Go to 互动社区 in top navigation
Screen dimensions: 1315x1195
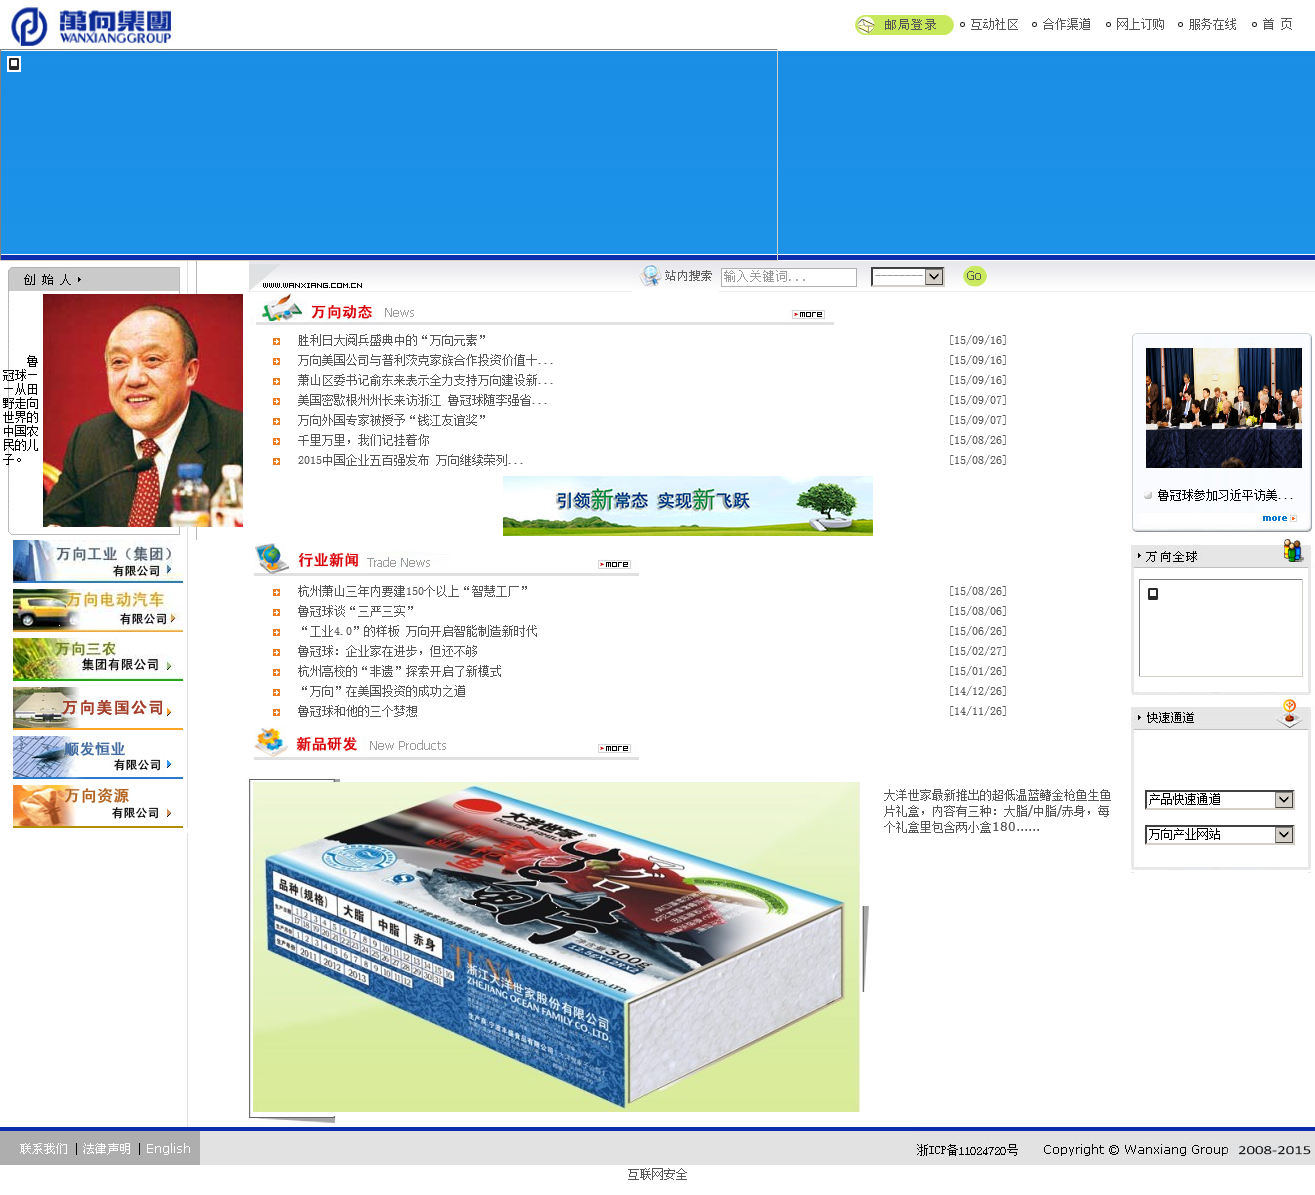[x=994, y=25]
